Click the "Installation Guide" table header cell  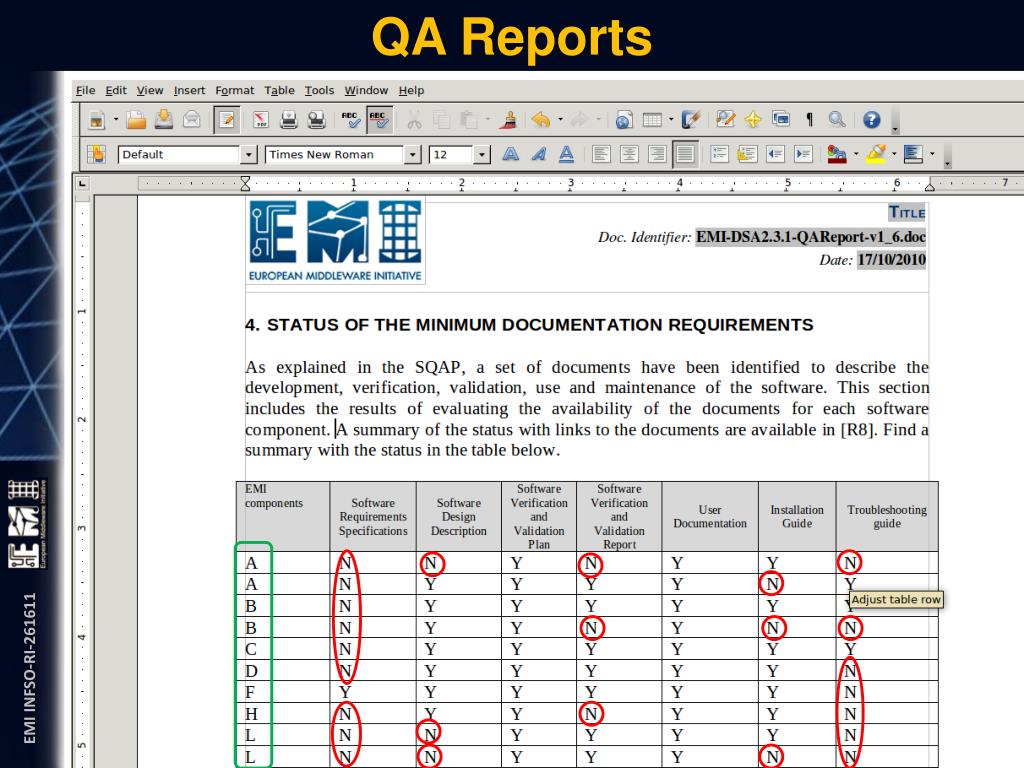click(797, 517)
